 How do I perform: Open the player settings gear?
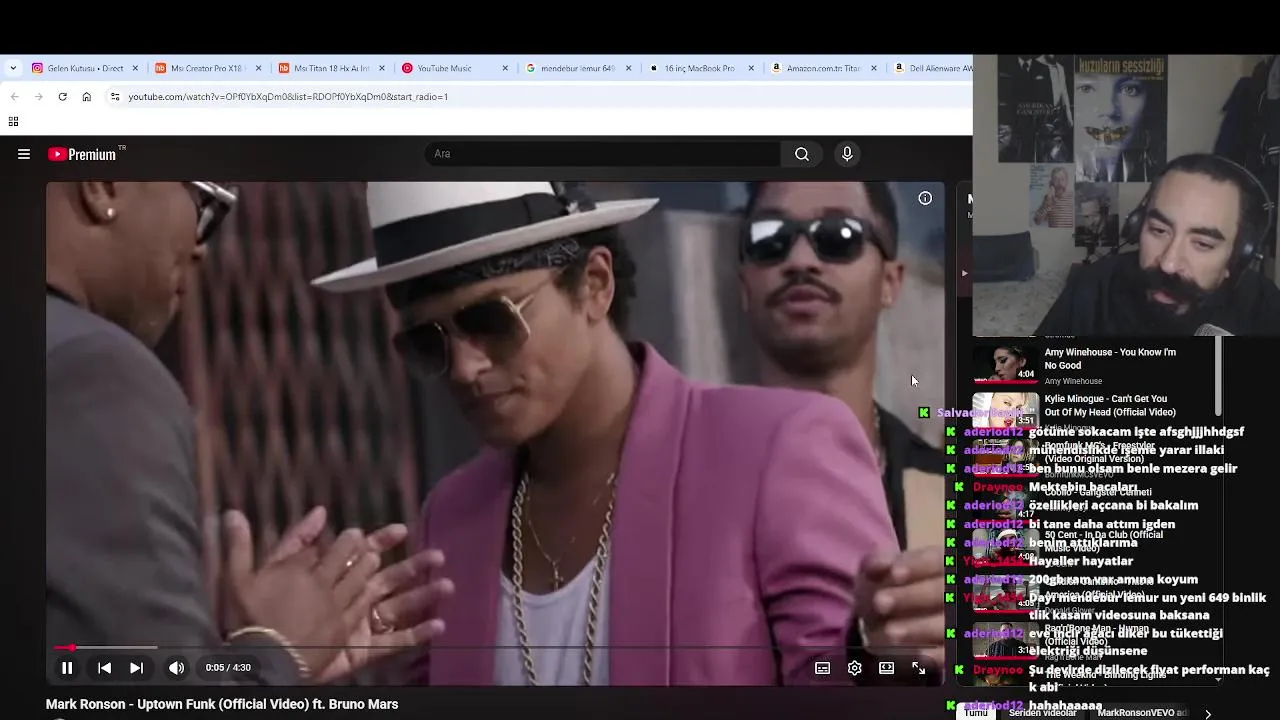coord(854,668)
